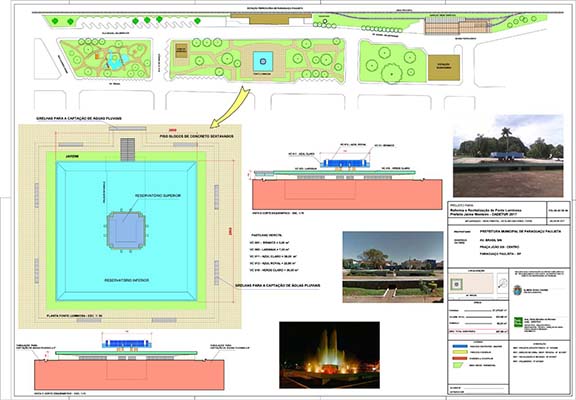Screen dimensions: 576x400
Task: Click the 'PLANTA FONTE LUMINOSA' plan caption
Action: [x=74, y=316]
